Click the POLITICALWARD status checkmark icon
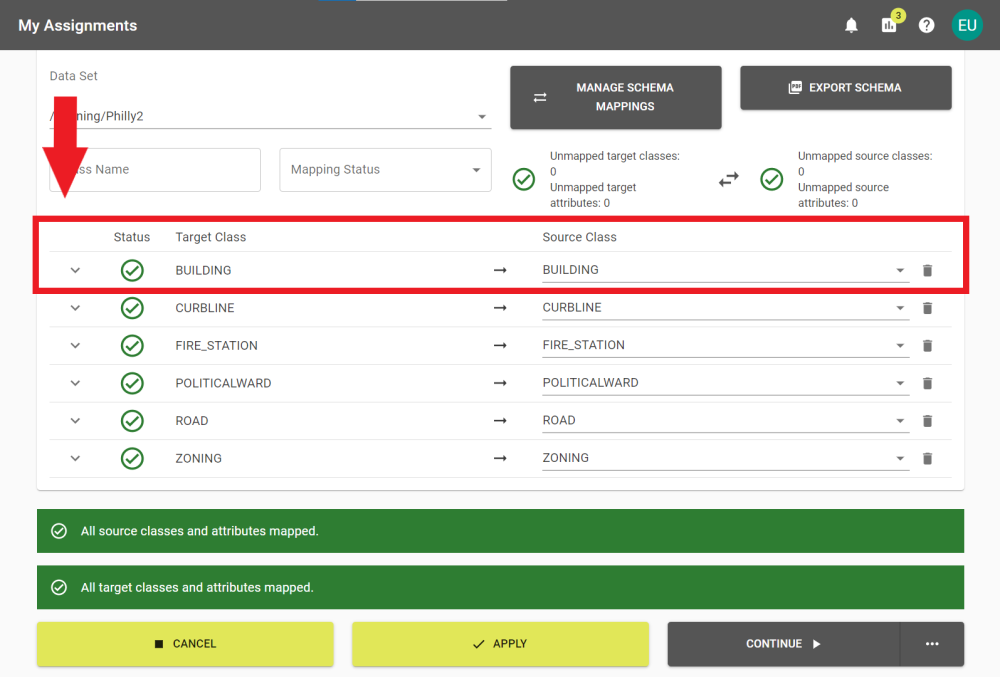This screenshot has width=1000, height=677. (x=132, y=383)
